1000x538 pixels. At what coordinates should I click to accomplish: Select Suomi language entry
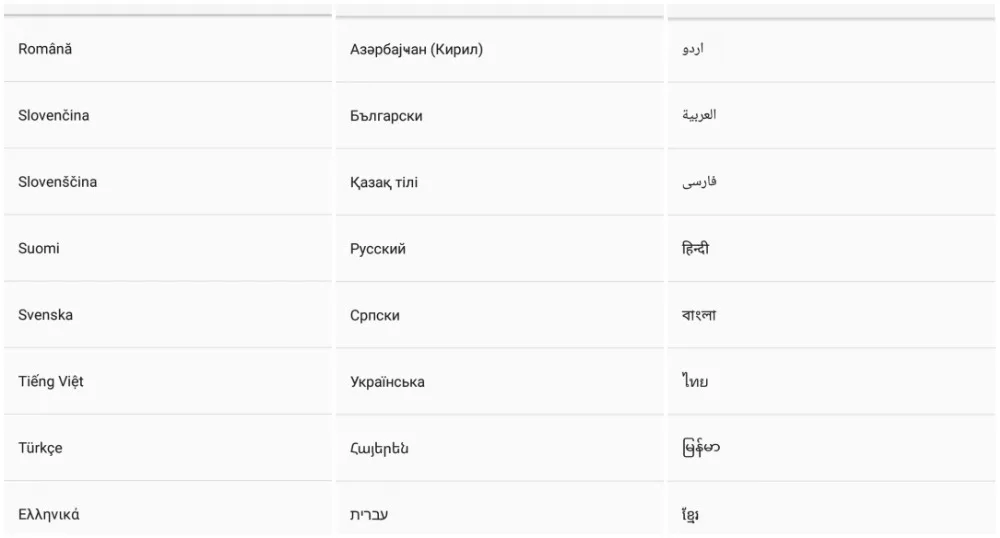coord(39,248)
